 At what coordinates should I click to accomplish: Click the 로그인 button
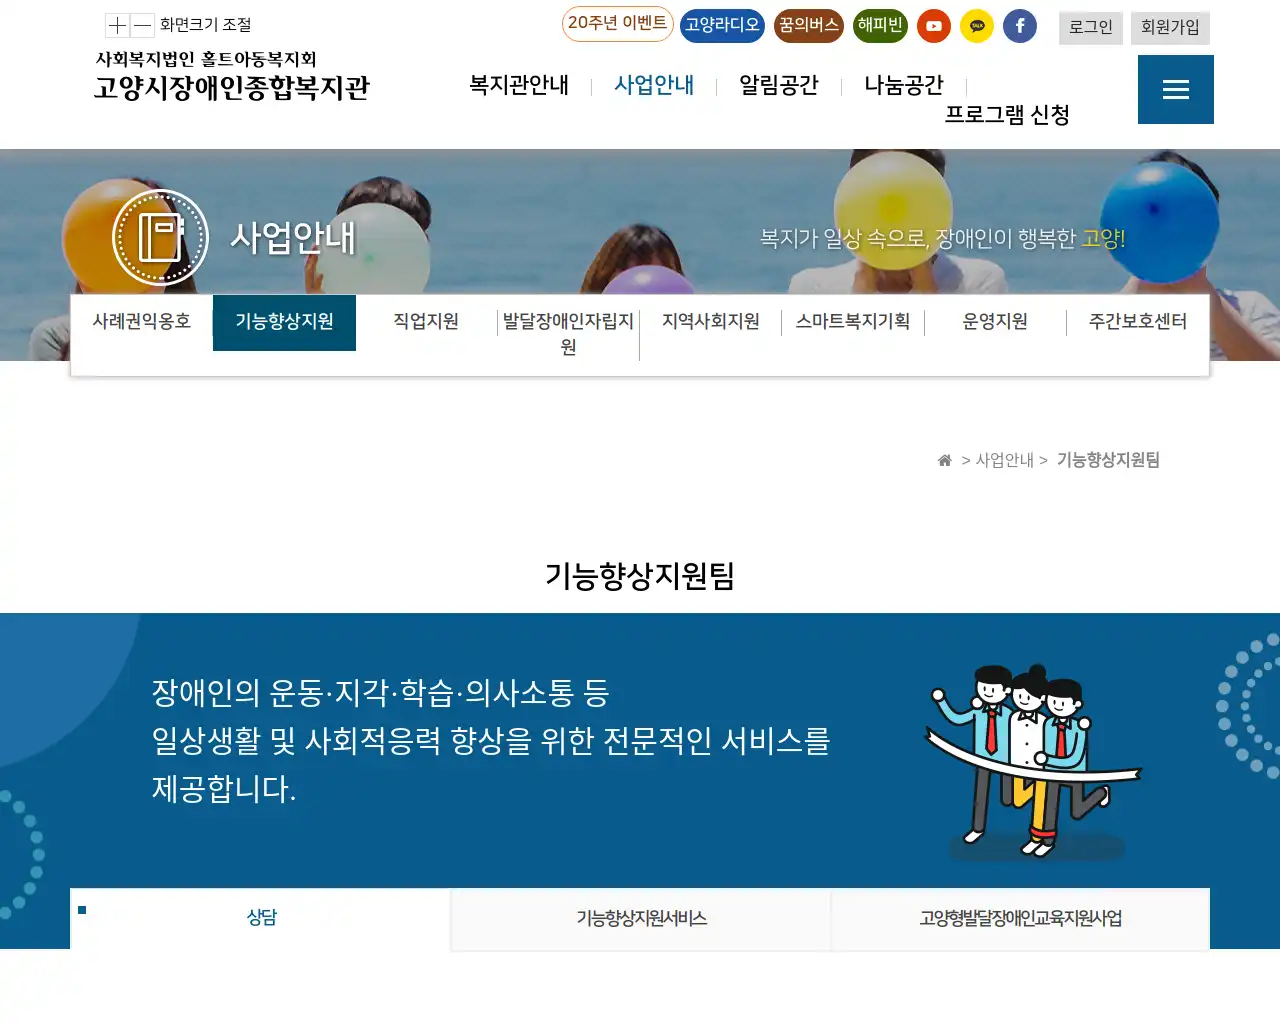click(x=1091, y=28)
